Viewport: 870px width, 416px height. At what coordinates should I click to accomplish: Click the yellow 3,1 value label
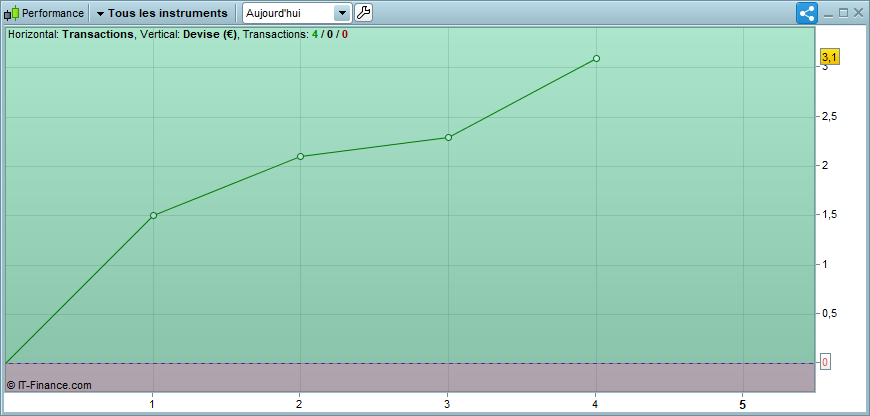[829, 57]
